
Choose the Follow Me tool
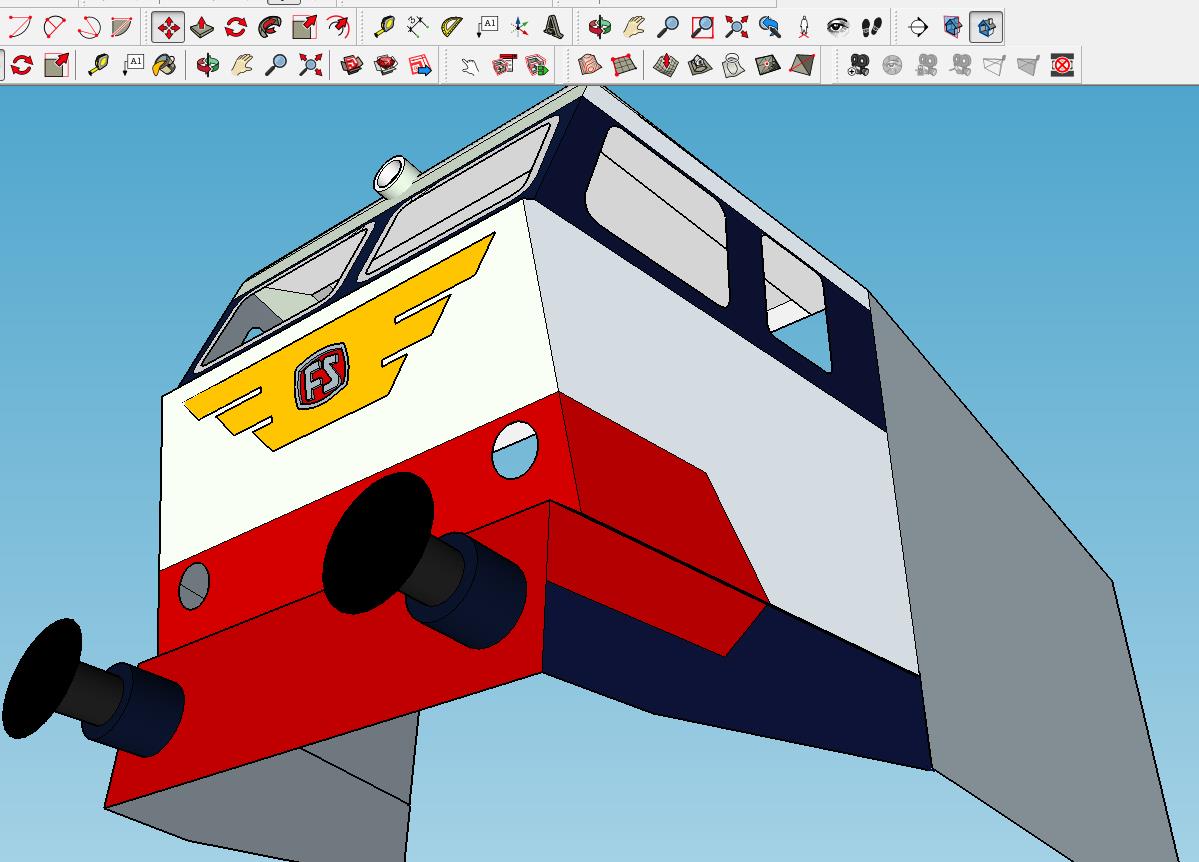click(269, 27)
